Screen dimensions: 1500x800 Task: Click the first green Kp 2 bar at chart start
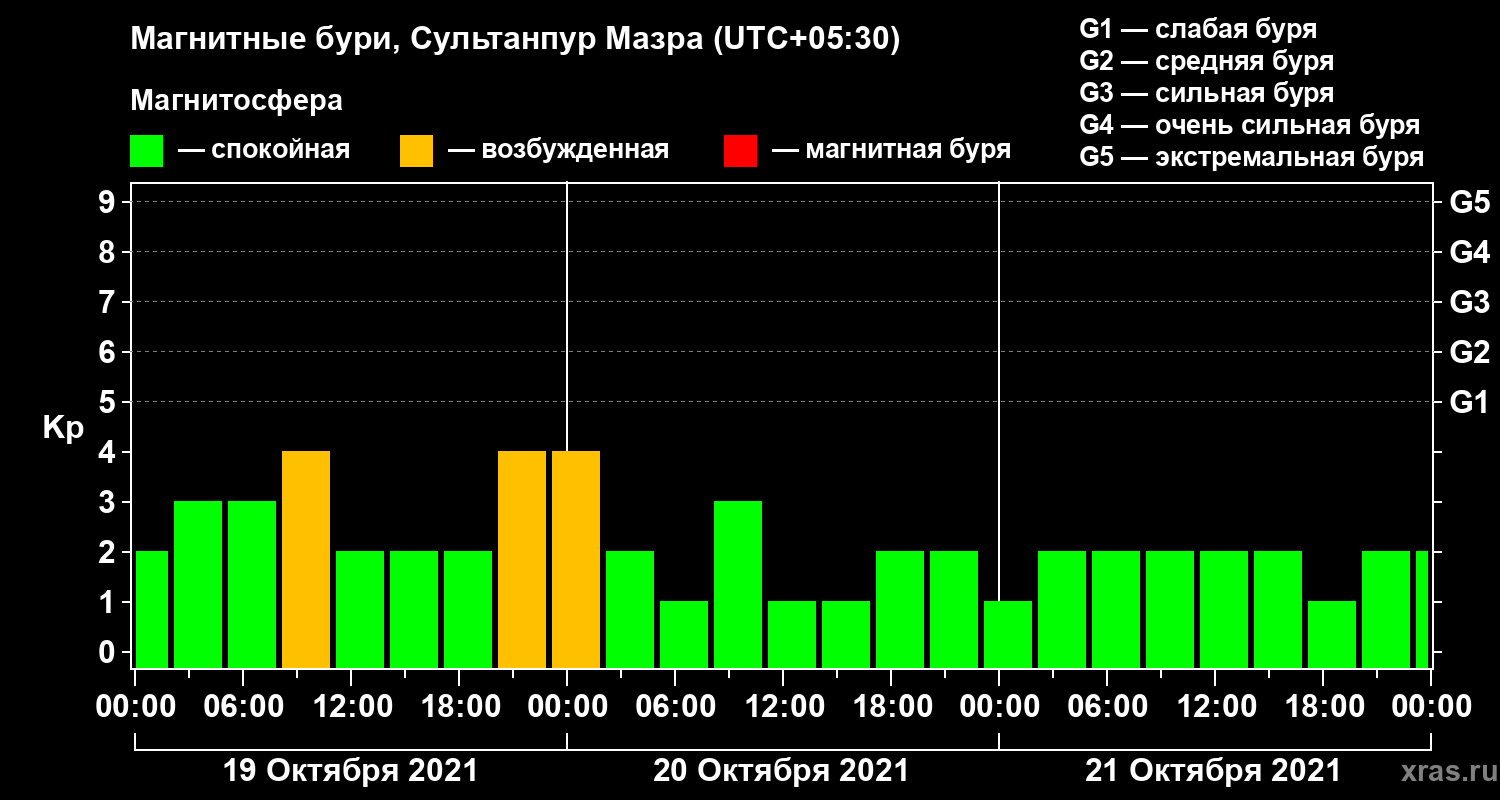tap(152, 610)
